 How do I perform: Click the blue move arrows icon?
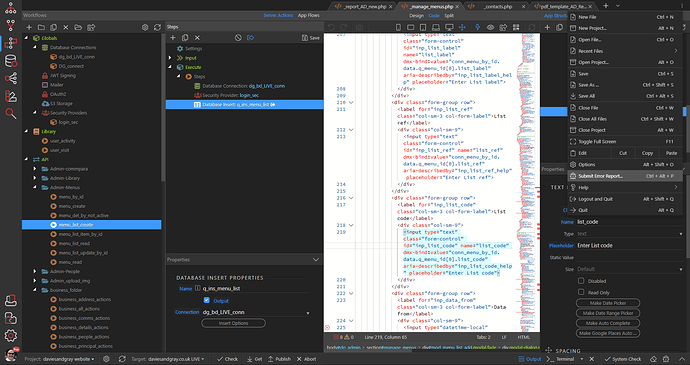462,27
